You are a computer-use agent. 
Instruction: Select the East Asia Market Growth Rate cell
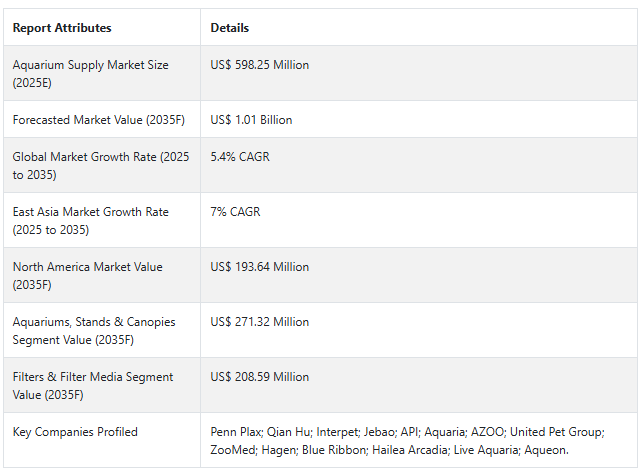coord(91,220)
